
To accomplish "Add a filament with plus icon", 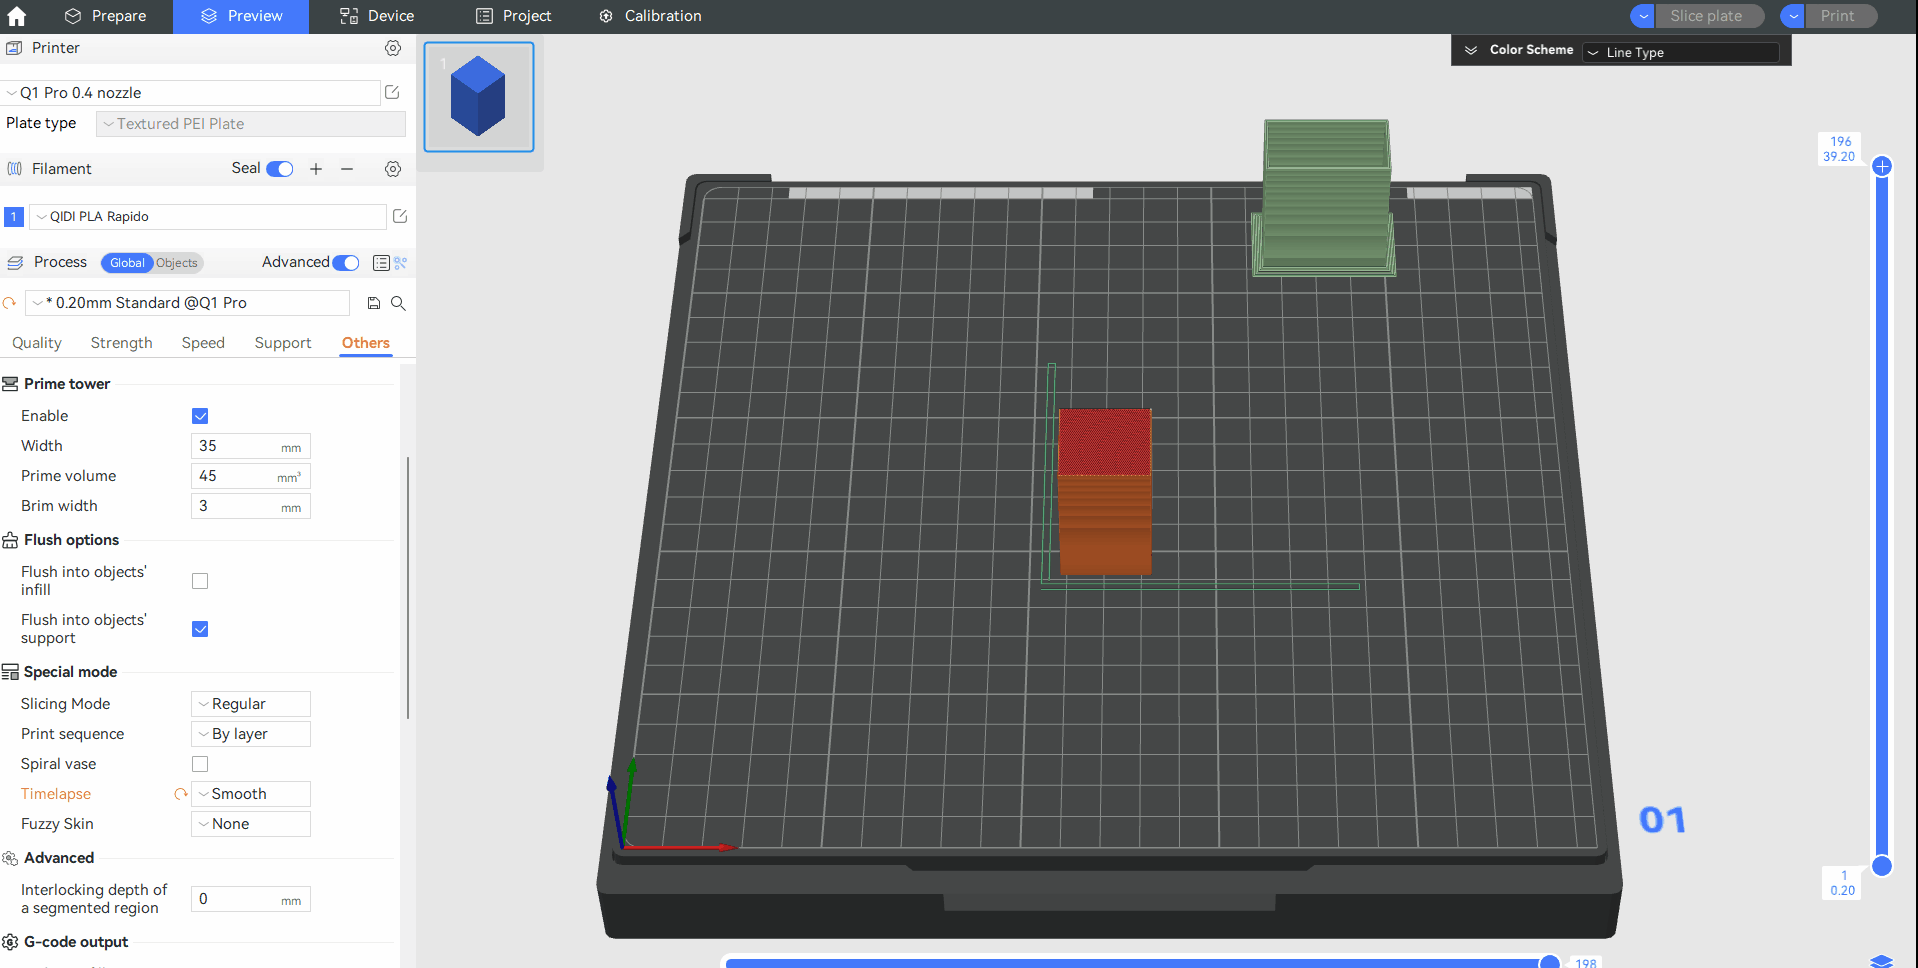I will [316, 169].
